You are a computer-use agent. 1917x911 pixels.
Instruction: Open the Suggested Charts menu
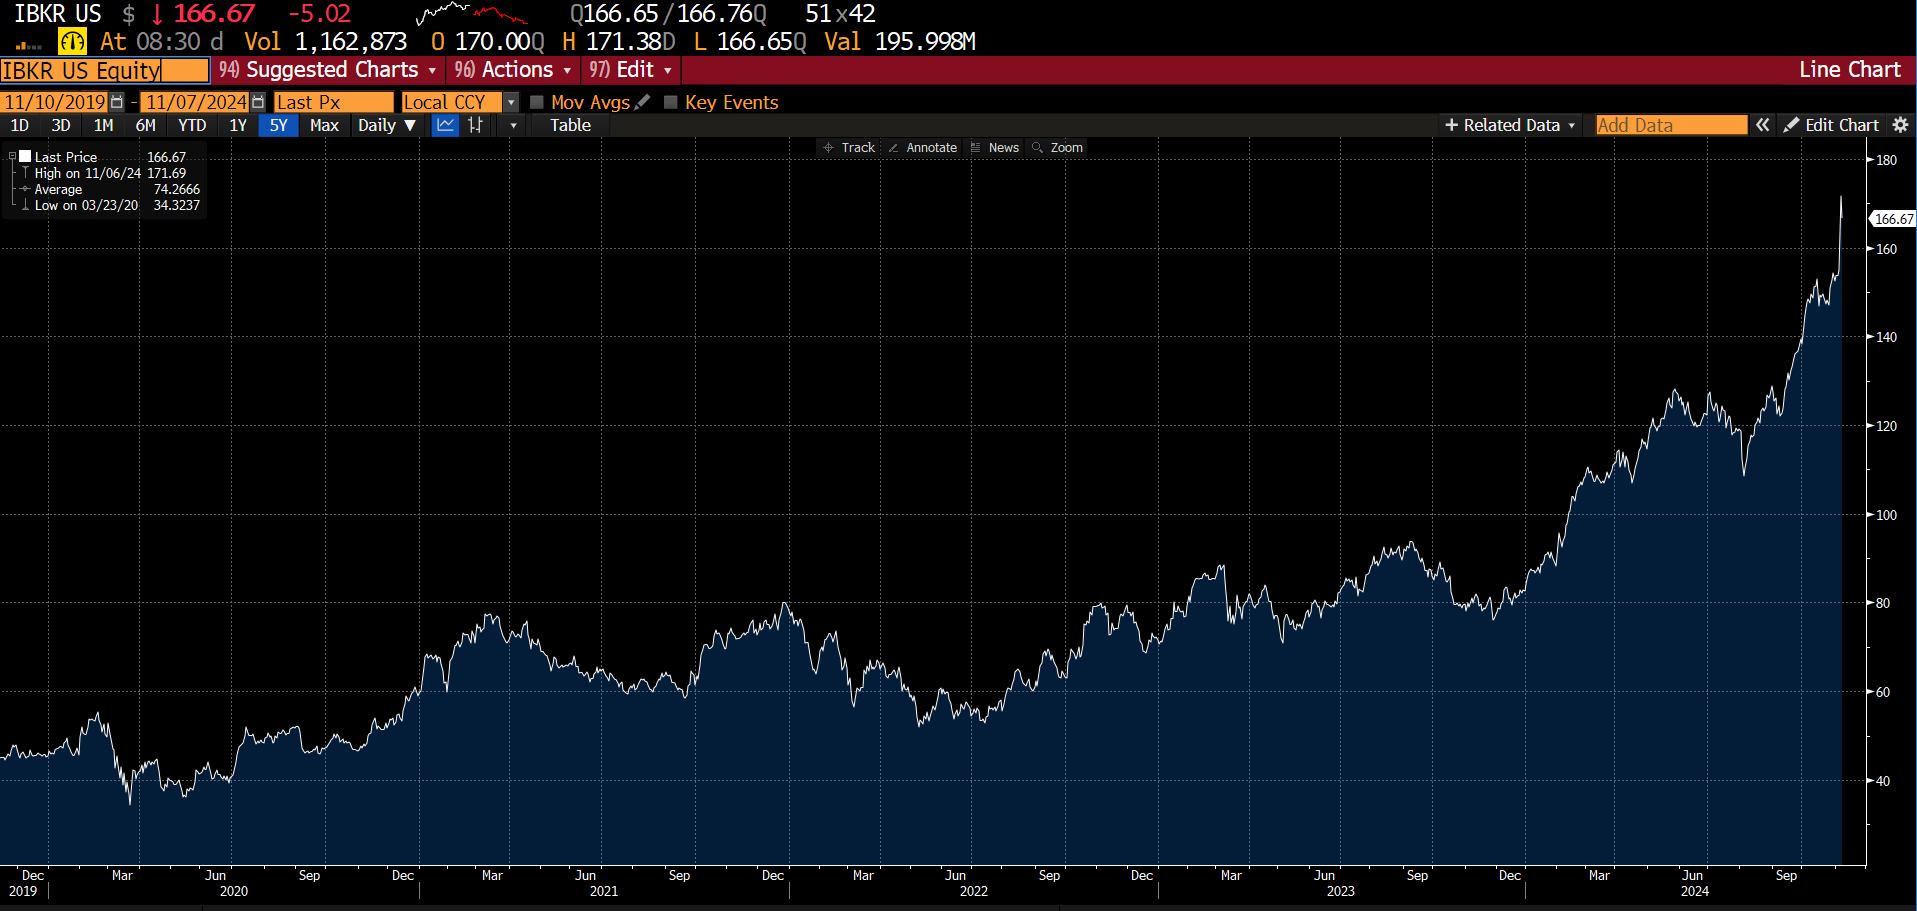(x=329, y=70)
